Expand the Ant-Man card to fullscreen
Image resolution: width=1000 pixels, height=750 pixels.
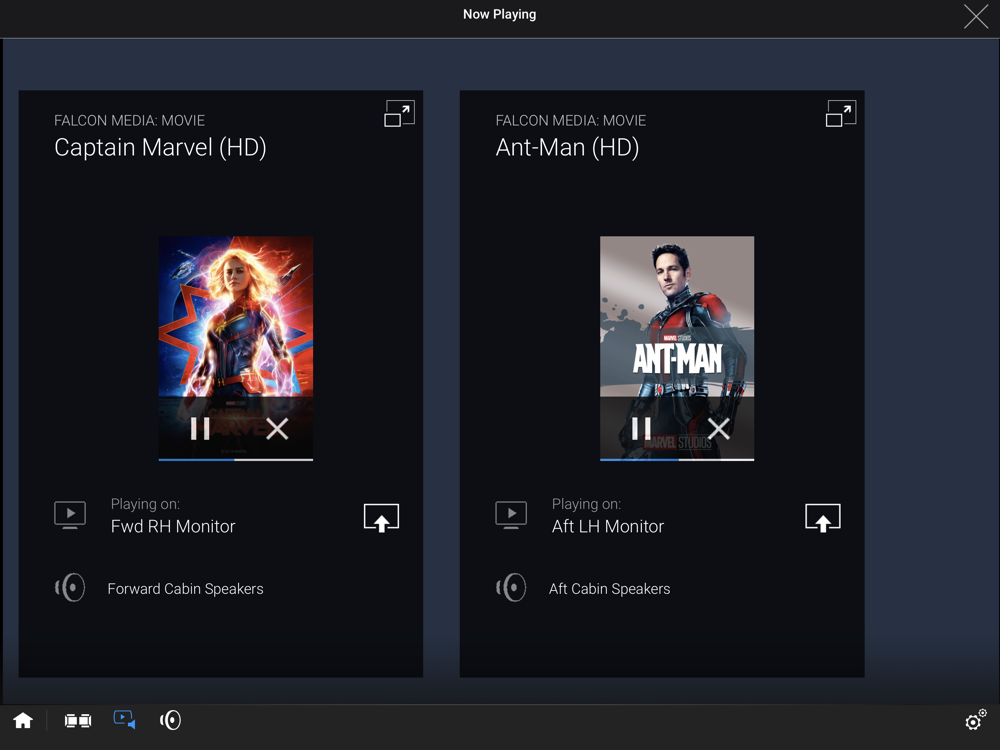(x=841, y=114)
